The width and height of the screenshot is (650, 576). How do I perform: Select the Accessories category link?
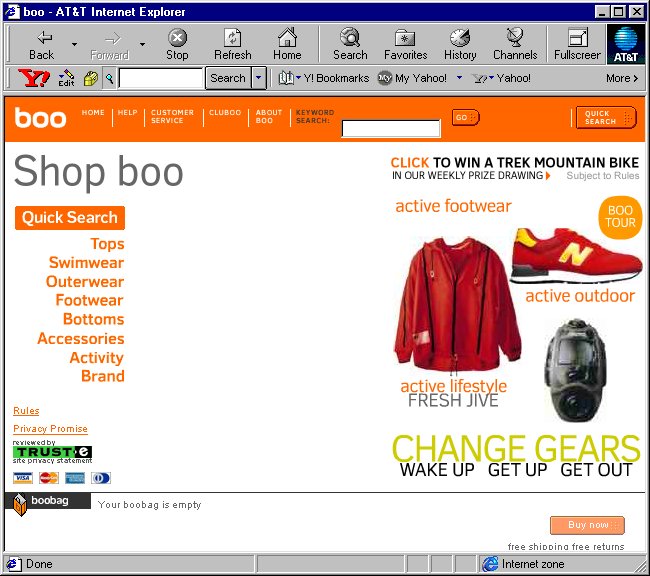[x=81, y=339]
